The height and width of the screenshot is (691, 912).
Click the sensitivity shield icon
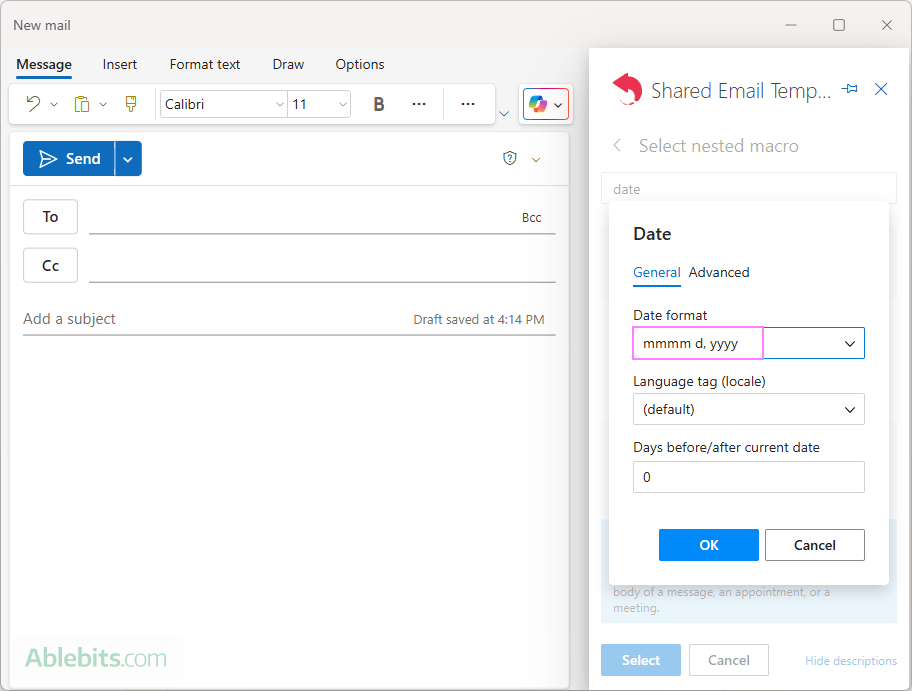[510, 158]
